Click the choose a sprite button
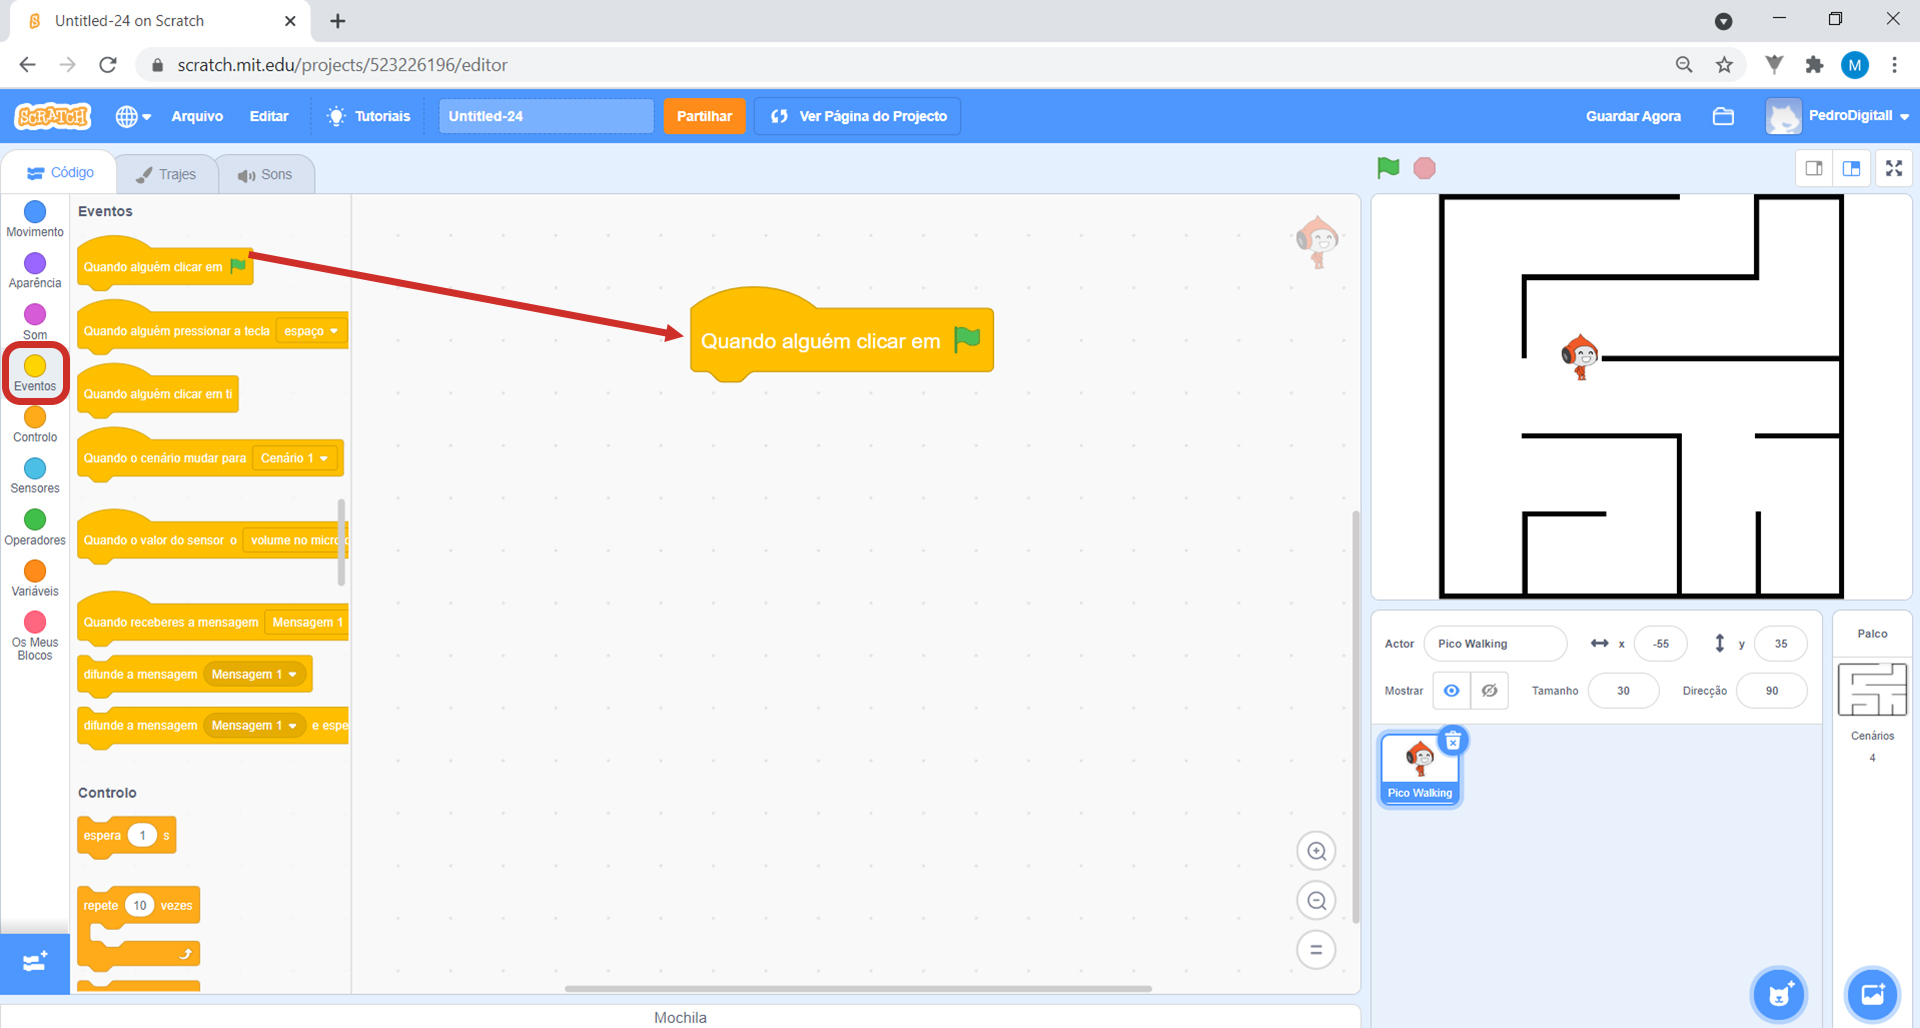Screen dimensions: 1920x1028 1779,994
